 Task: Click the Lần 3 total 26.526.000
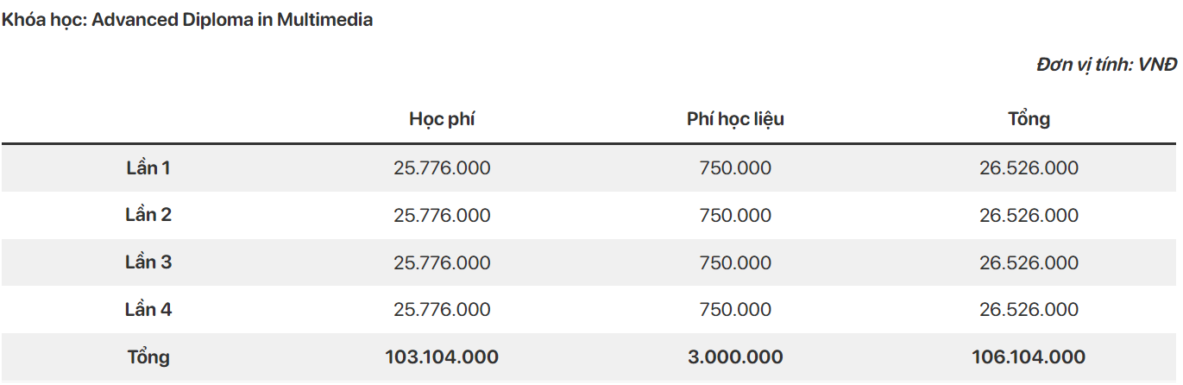coord(1029,263)
